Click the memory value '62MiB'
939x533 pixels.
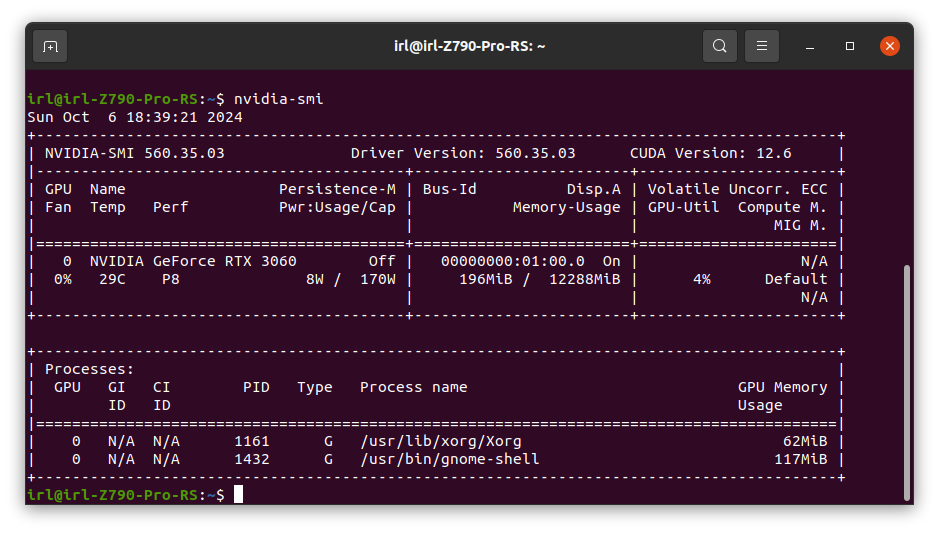pyautogui.click(x=805, y=441)
